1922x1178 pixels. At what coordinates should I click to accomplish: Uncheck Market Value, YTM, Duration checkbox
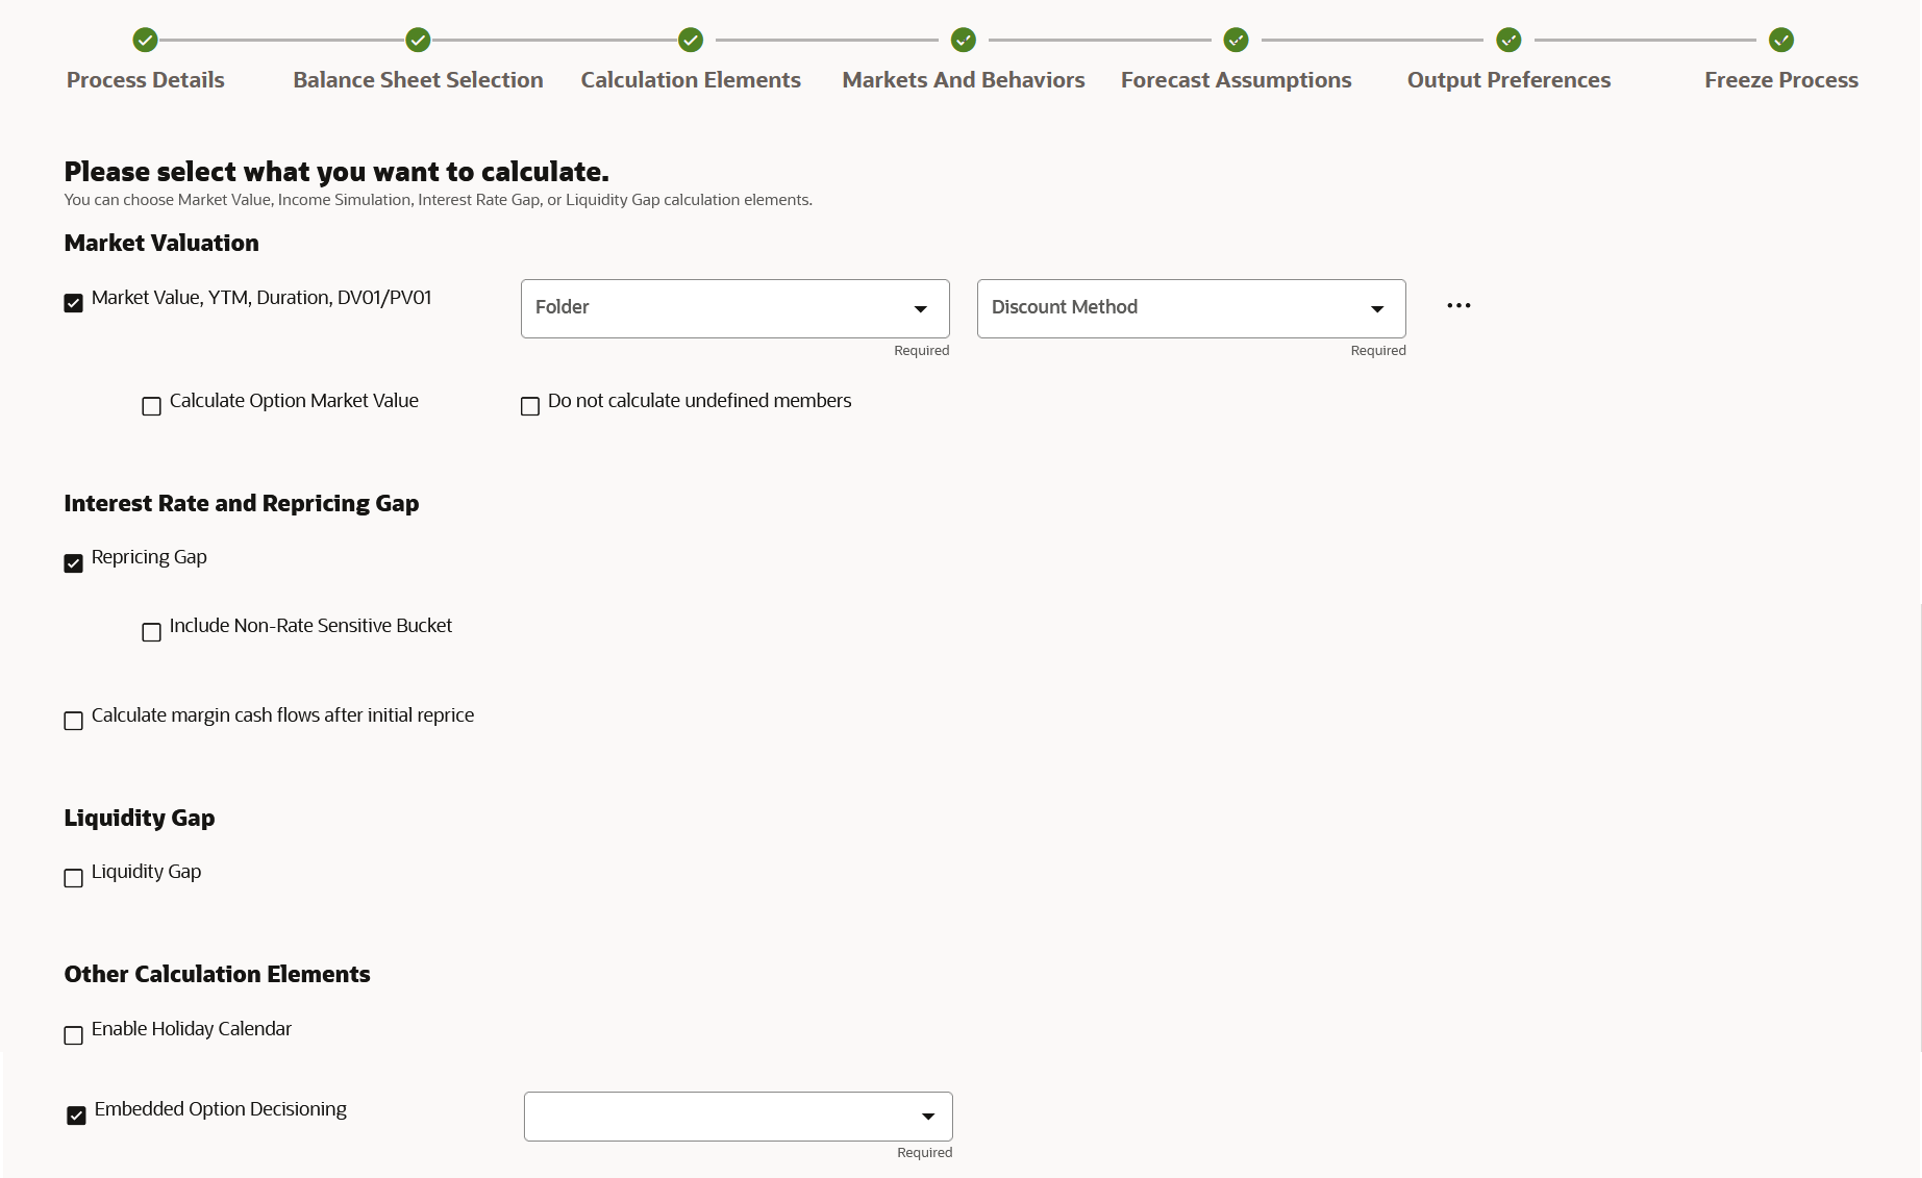coord(74,303)
